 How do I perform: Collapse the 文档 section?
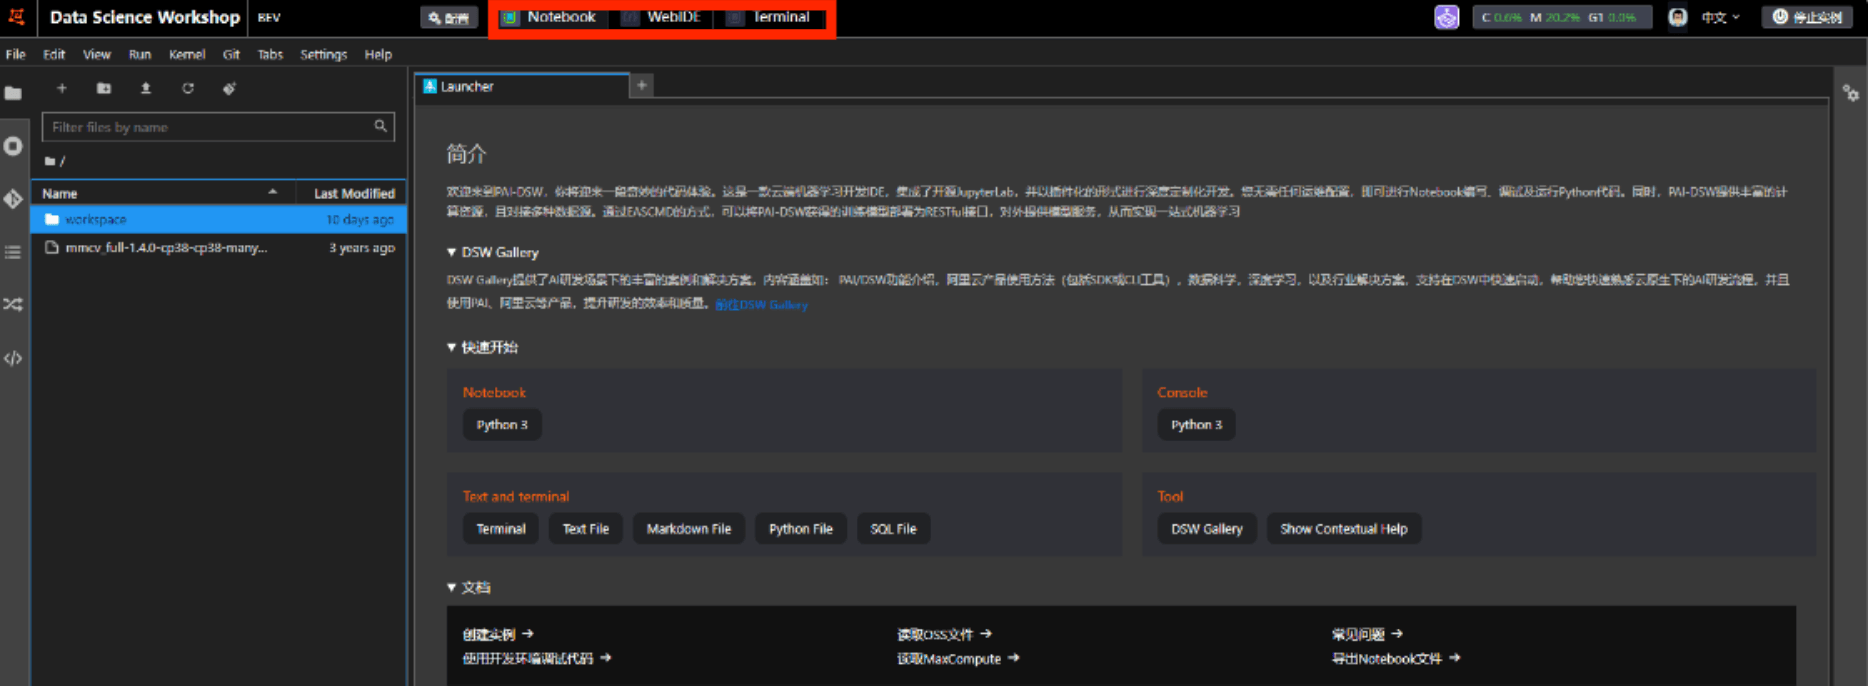pyautogui.click(x=451, y=587)
